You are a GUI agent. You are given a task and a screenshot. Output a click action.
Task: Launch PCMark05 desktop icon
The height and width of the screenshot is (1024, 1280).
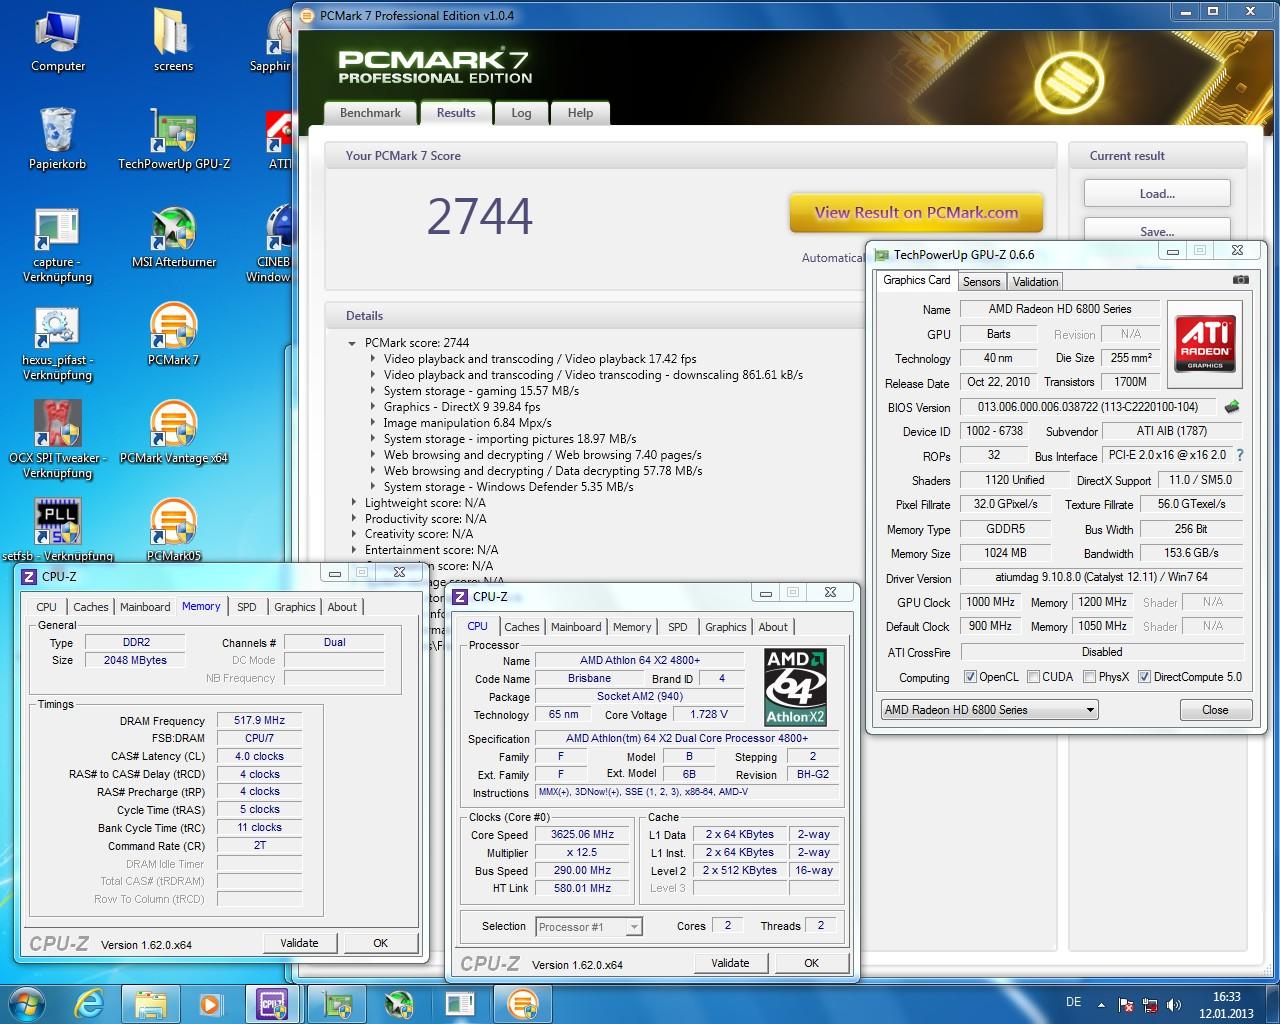click(x=174, y=530)
